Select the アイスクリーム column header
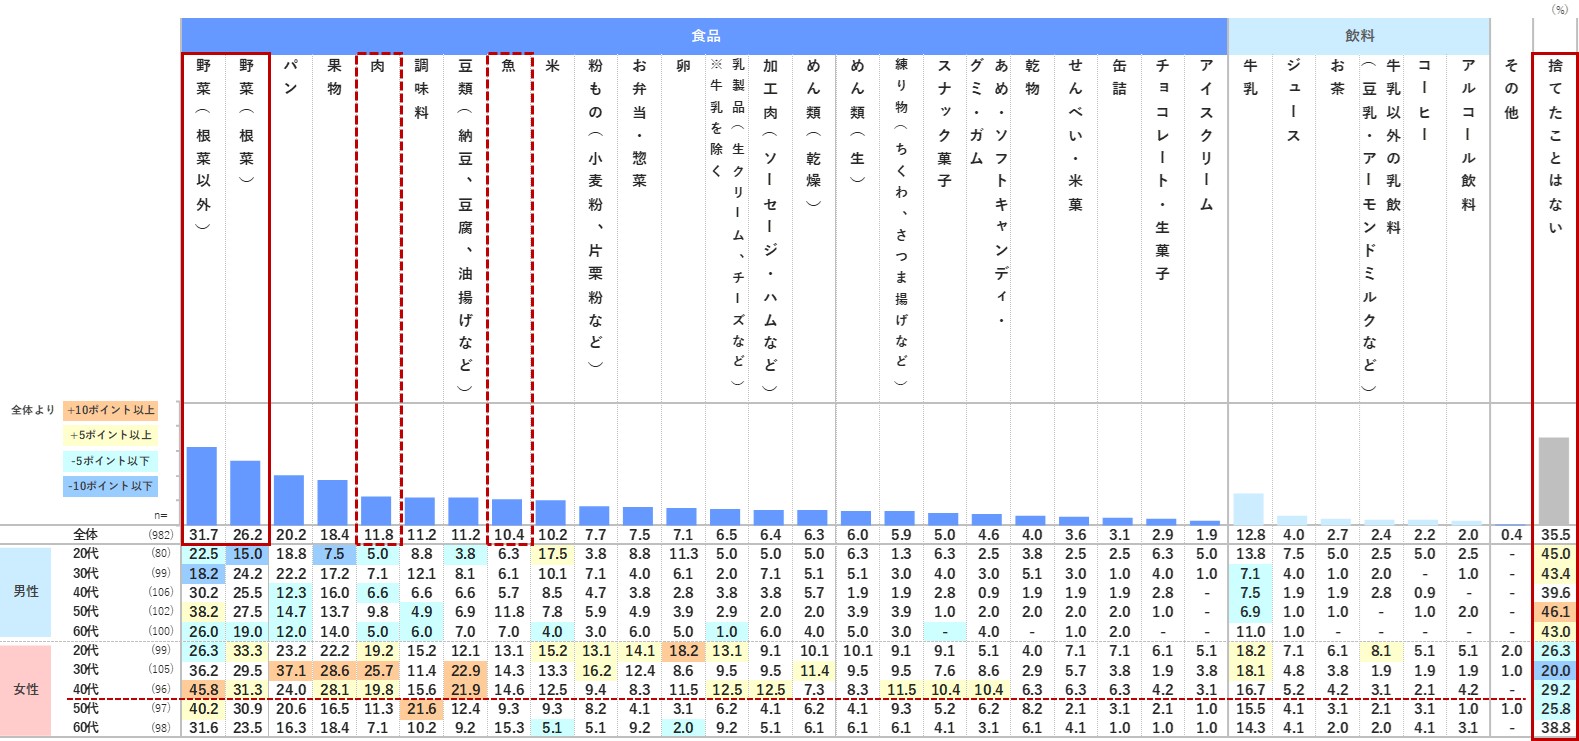 pyautogui.click(x=1206, y=134)
